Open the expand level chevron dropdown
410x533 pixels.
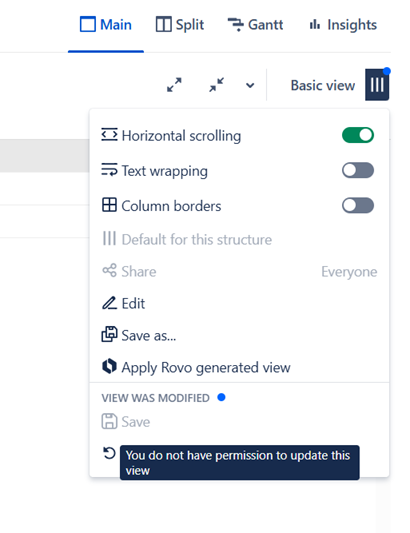pyautogui.click(x=250, y=85)
